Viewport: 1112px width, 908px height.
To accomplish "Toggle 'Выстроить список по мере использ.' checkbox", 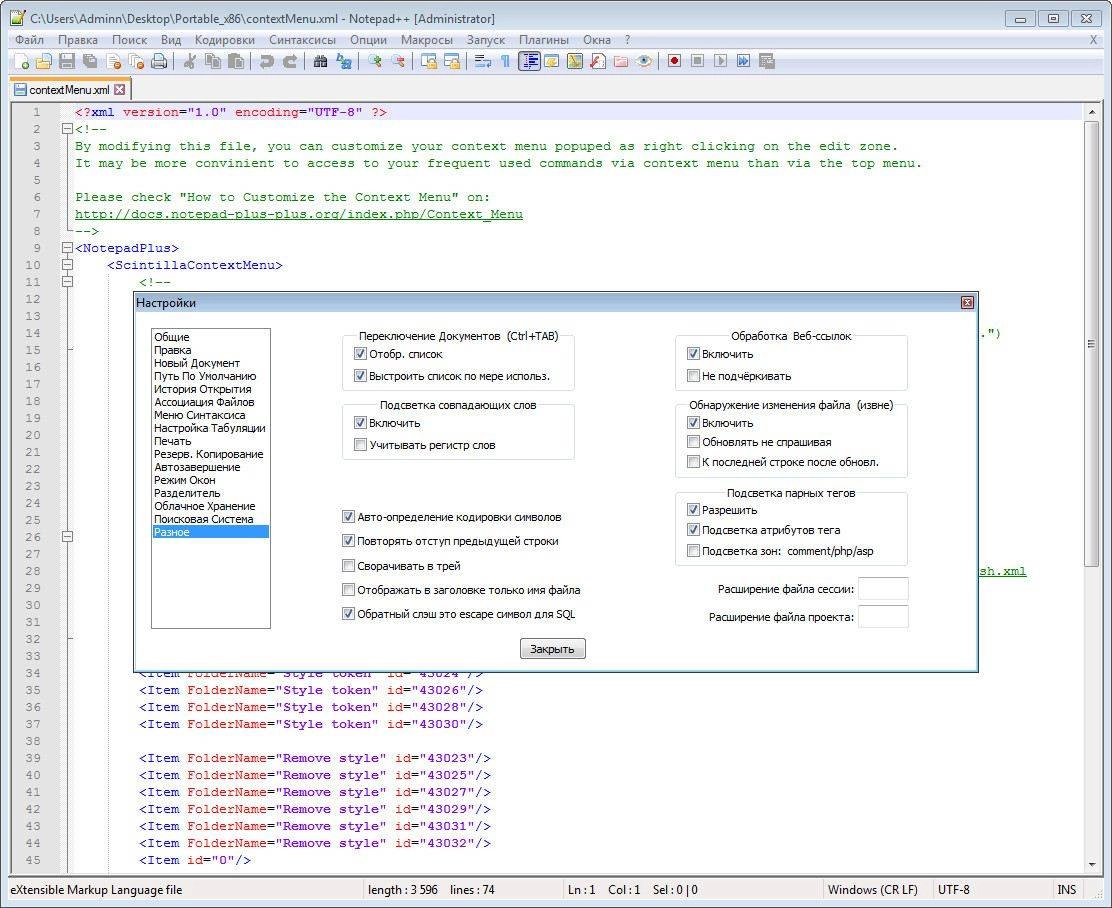I will click(360, 376).
